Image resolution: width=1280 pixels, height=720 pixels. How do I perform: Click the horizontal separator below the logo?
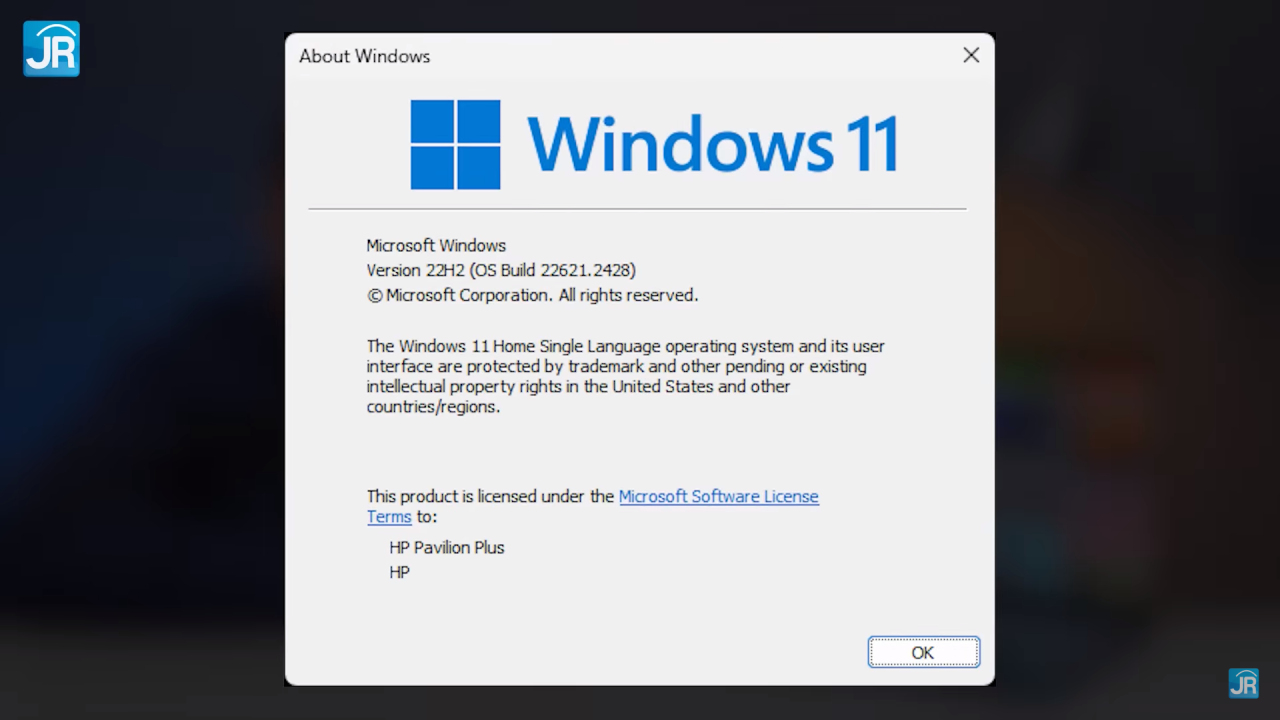pos(637,209)
